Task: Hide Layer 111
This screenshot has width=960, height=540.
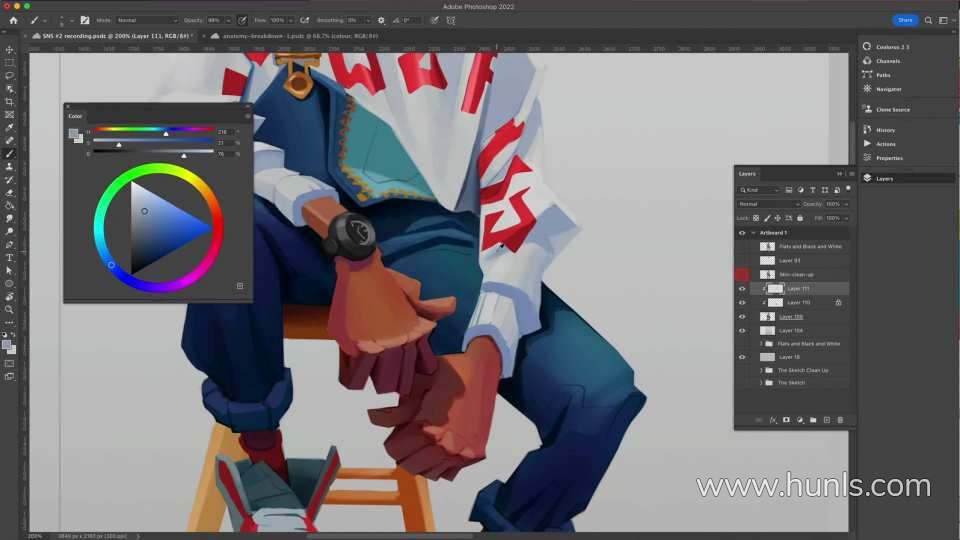Action: click(x=742, y=288)
